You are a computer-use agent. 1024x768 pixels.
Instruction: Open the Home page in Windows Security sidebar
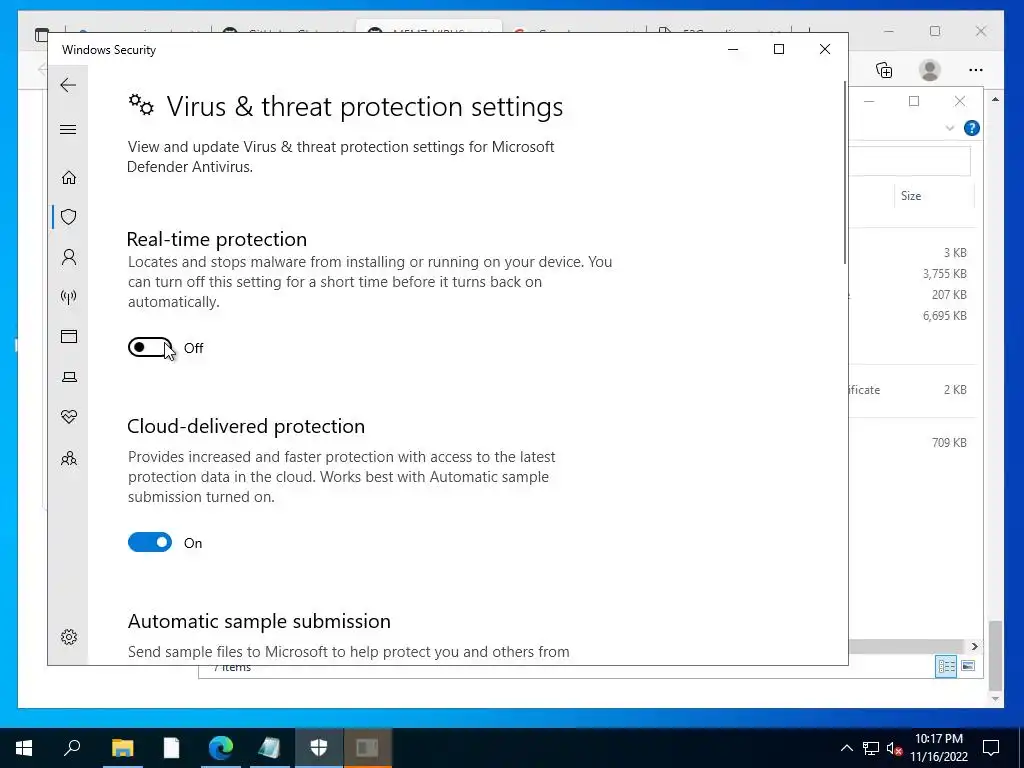[x=69, y=178]
